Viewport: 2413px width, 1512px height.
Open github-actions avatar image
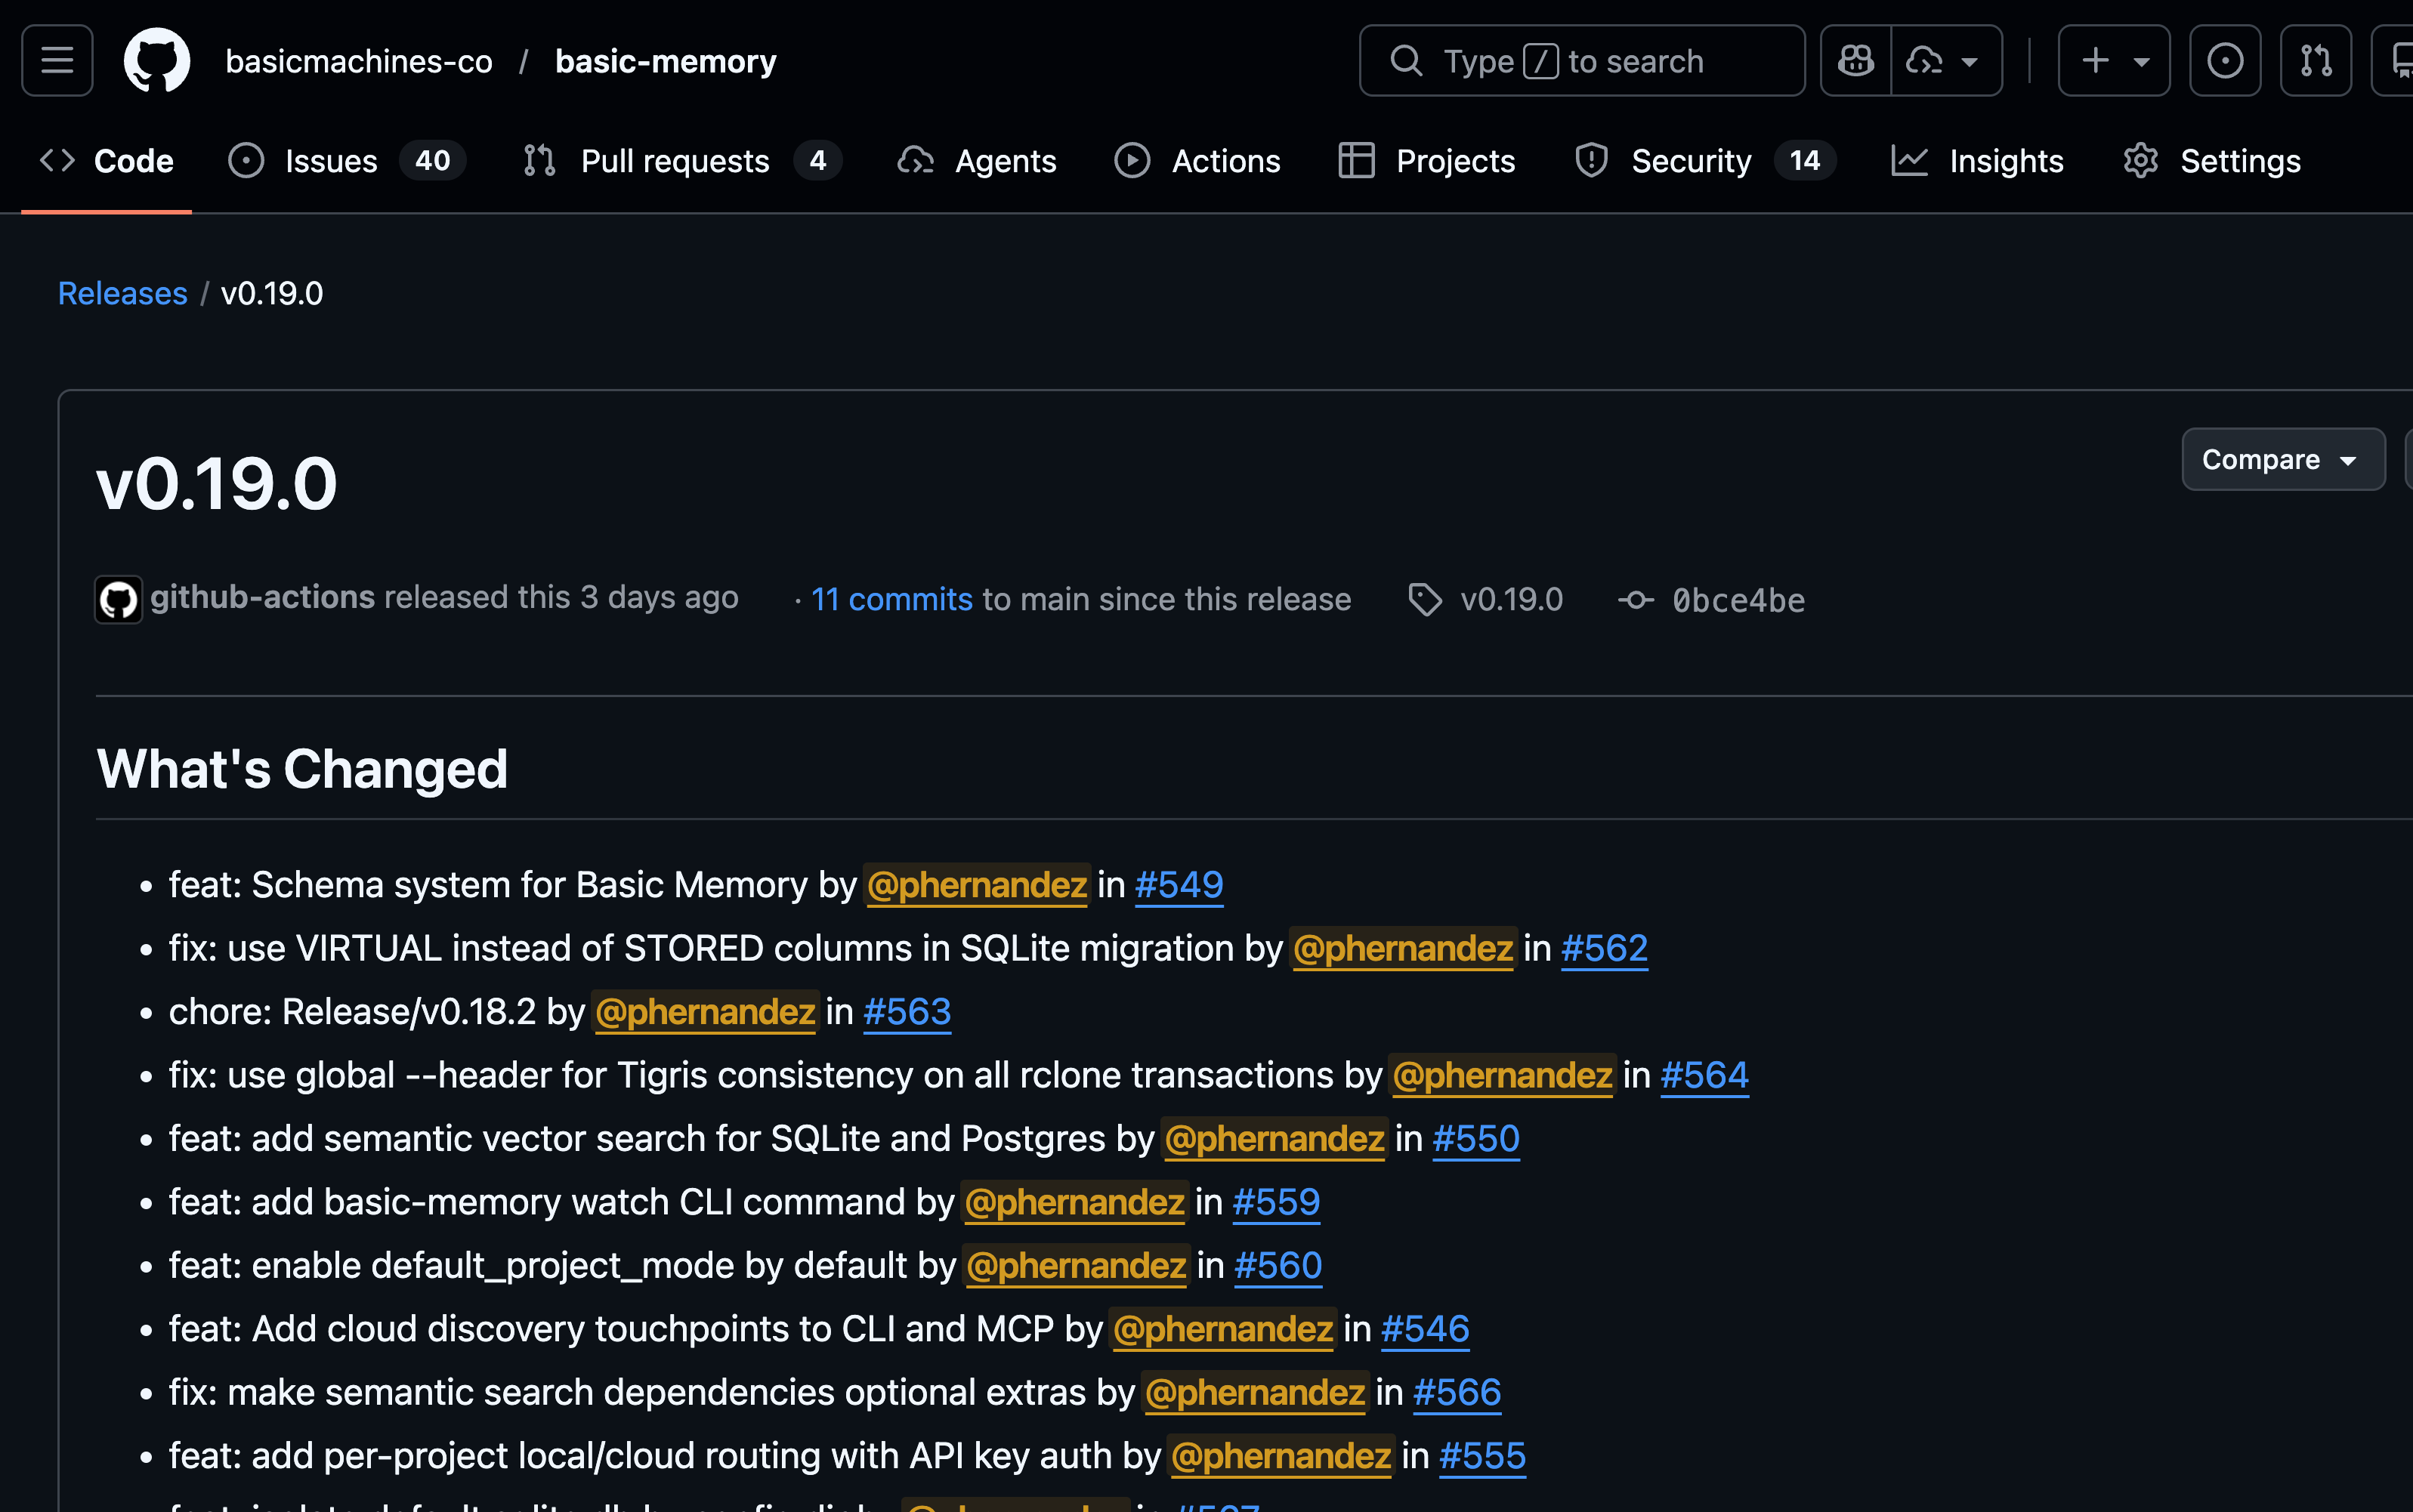[x=118, y=600]
